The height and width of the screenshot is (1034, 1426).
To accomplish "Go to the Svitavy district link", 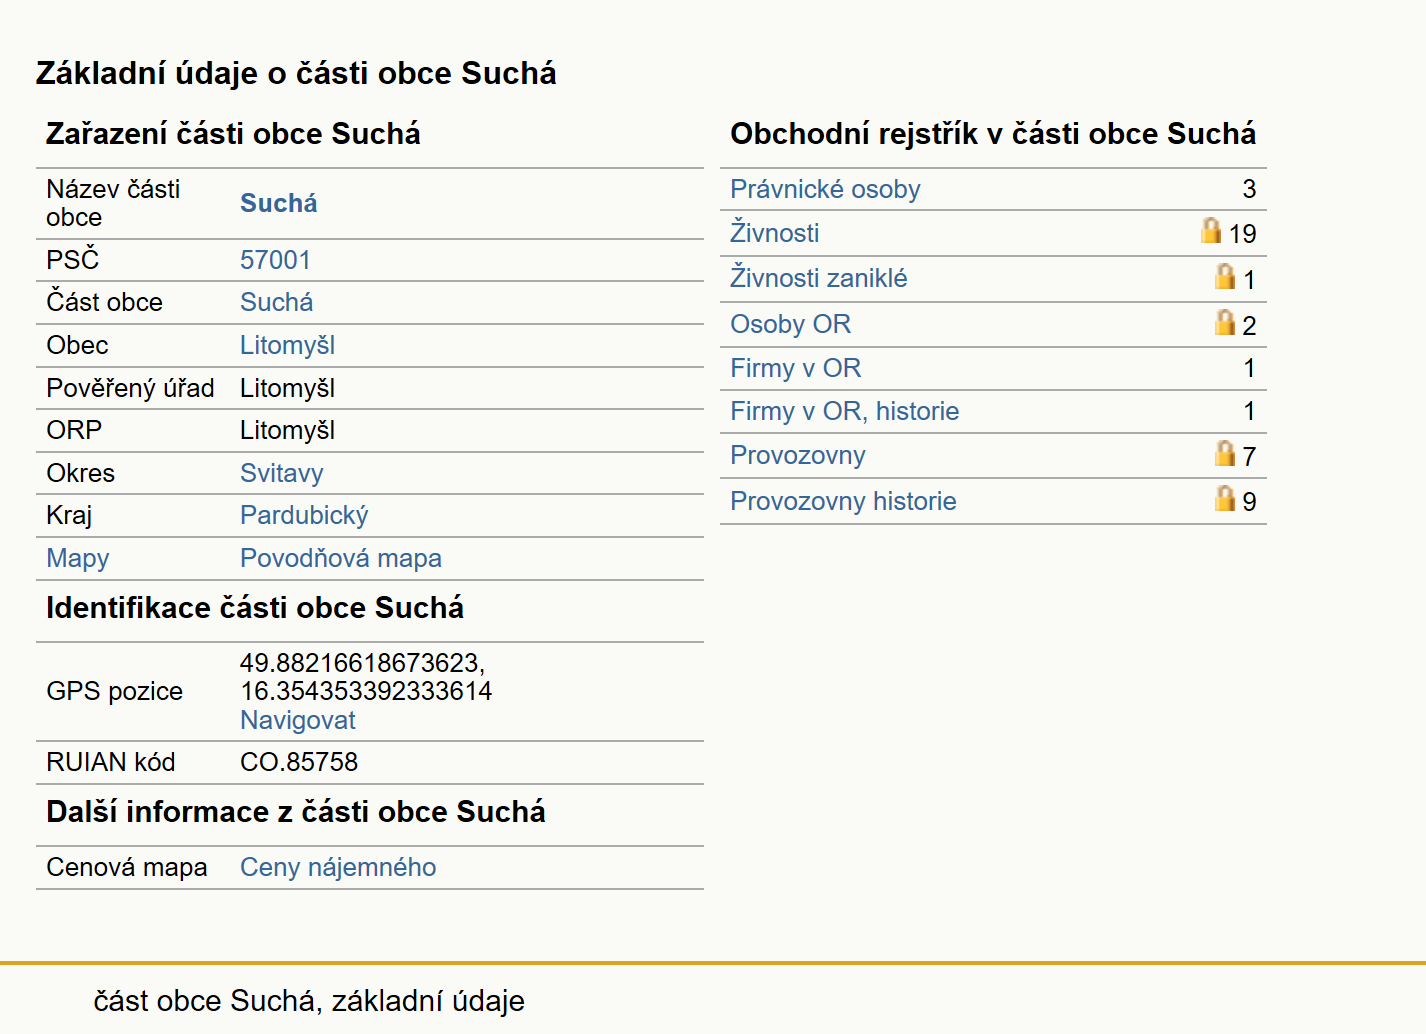I will point(282,473).
